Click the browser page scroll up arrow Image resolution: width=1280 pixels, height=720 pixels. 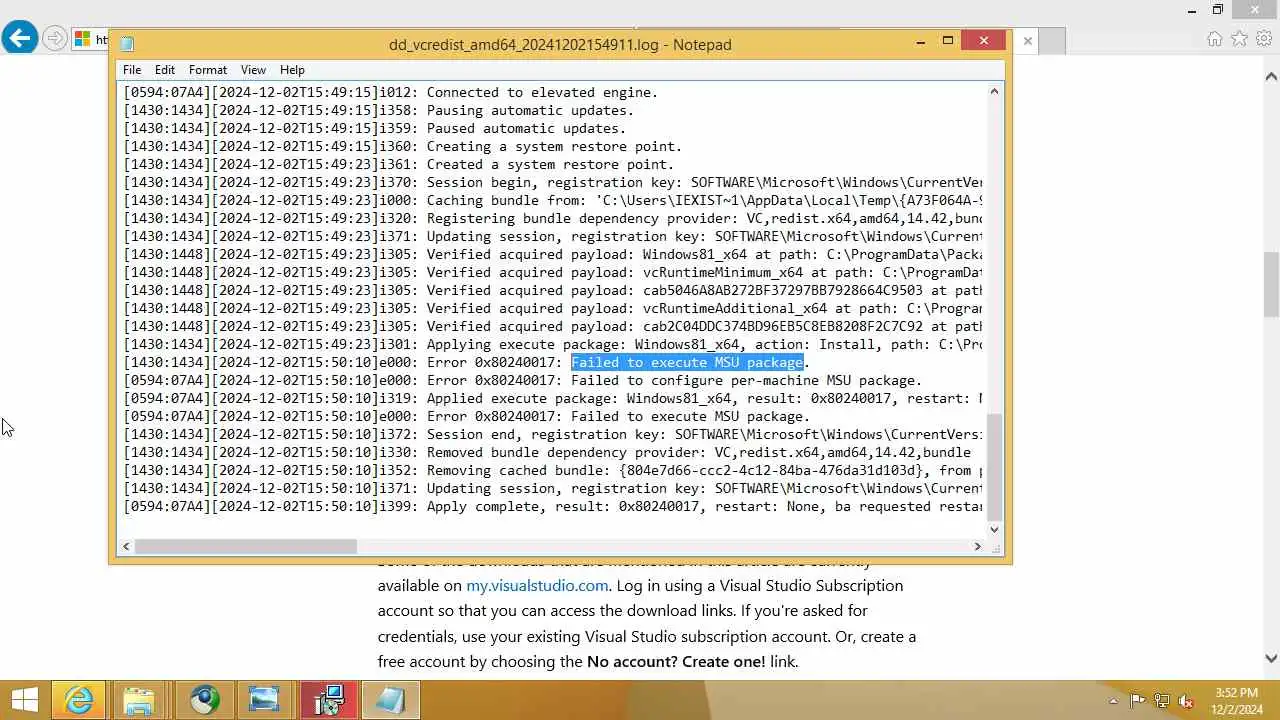[1271, 76]
